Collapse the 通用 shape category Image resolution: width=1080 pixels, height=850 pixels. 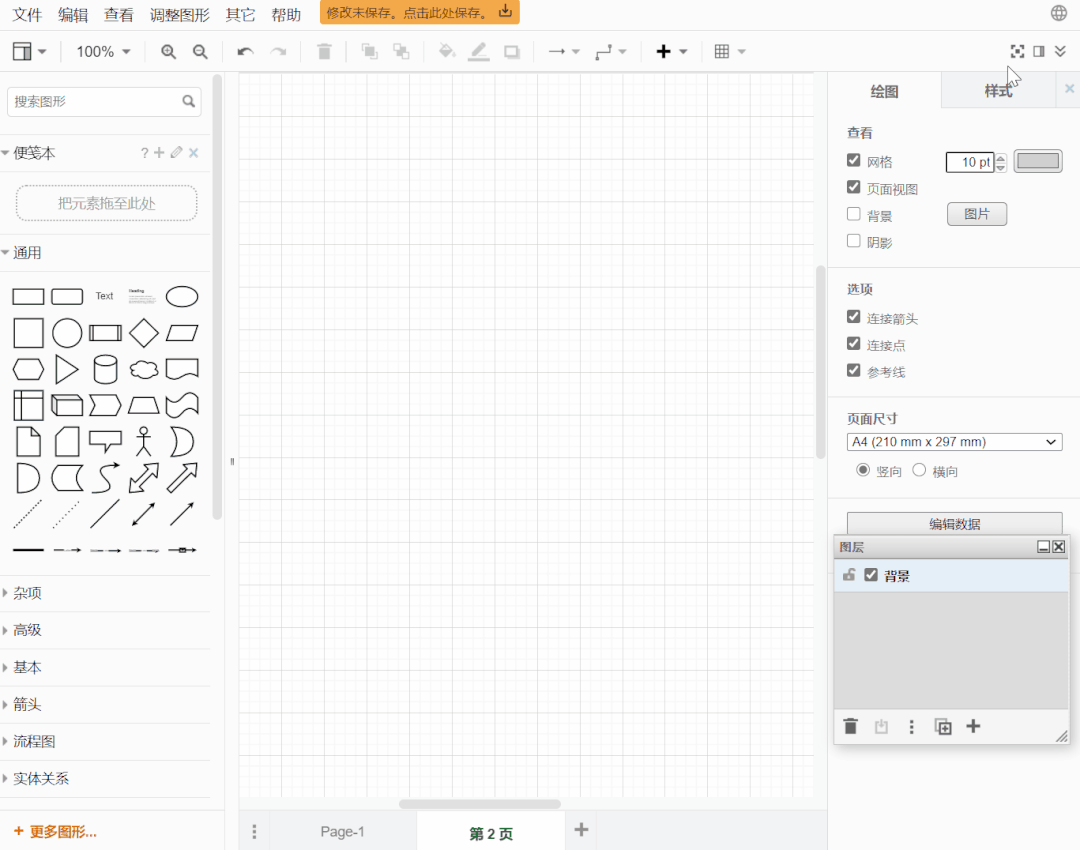pyautogui.click(x=105, y=253)
